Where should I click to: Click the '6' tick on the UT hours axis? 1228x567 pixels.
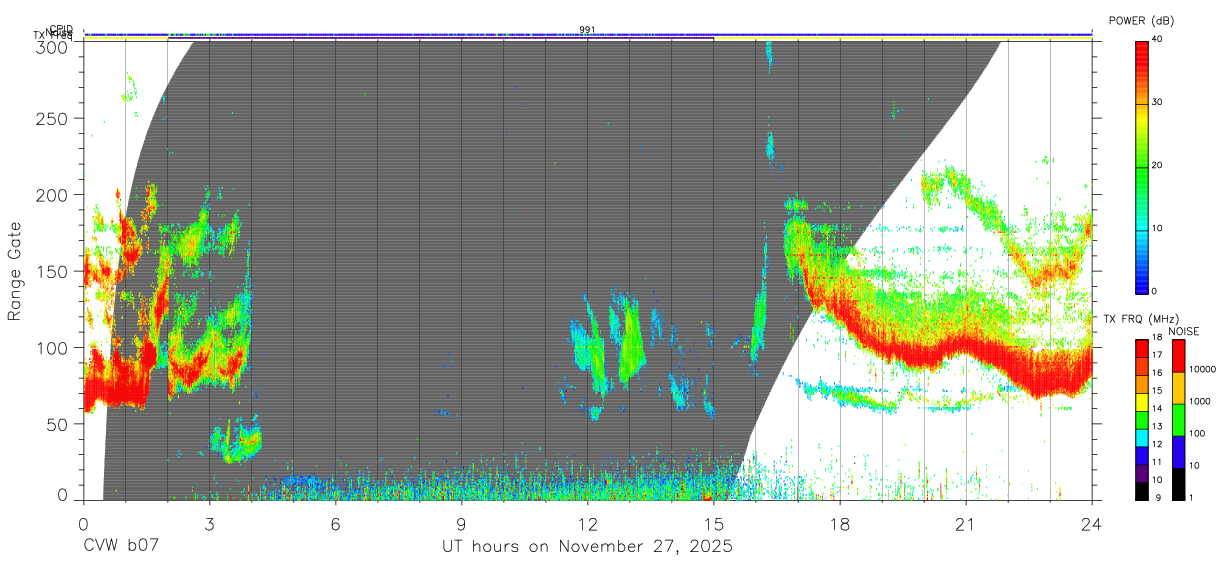click(x=335, y=524)
